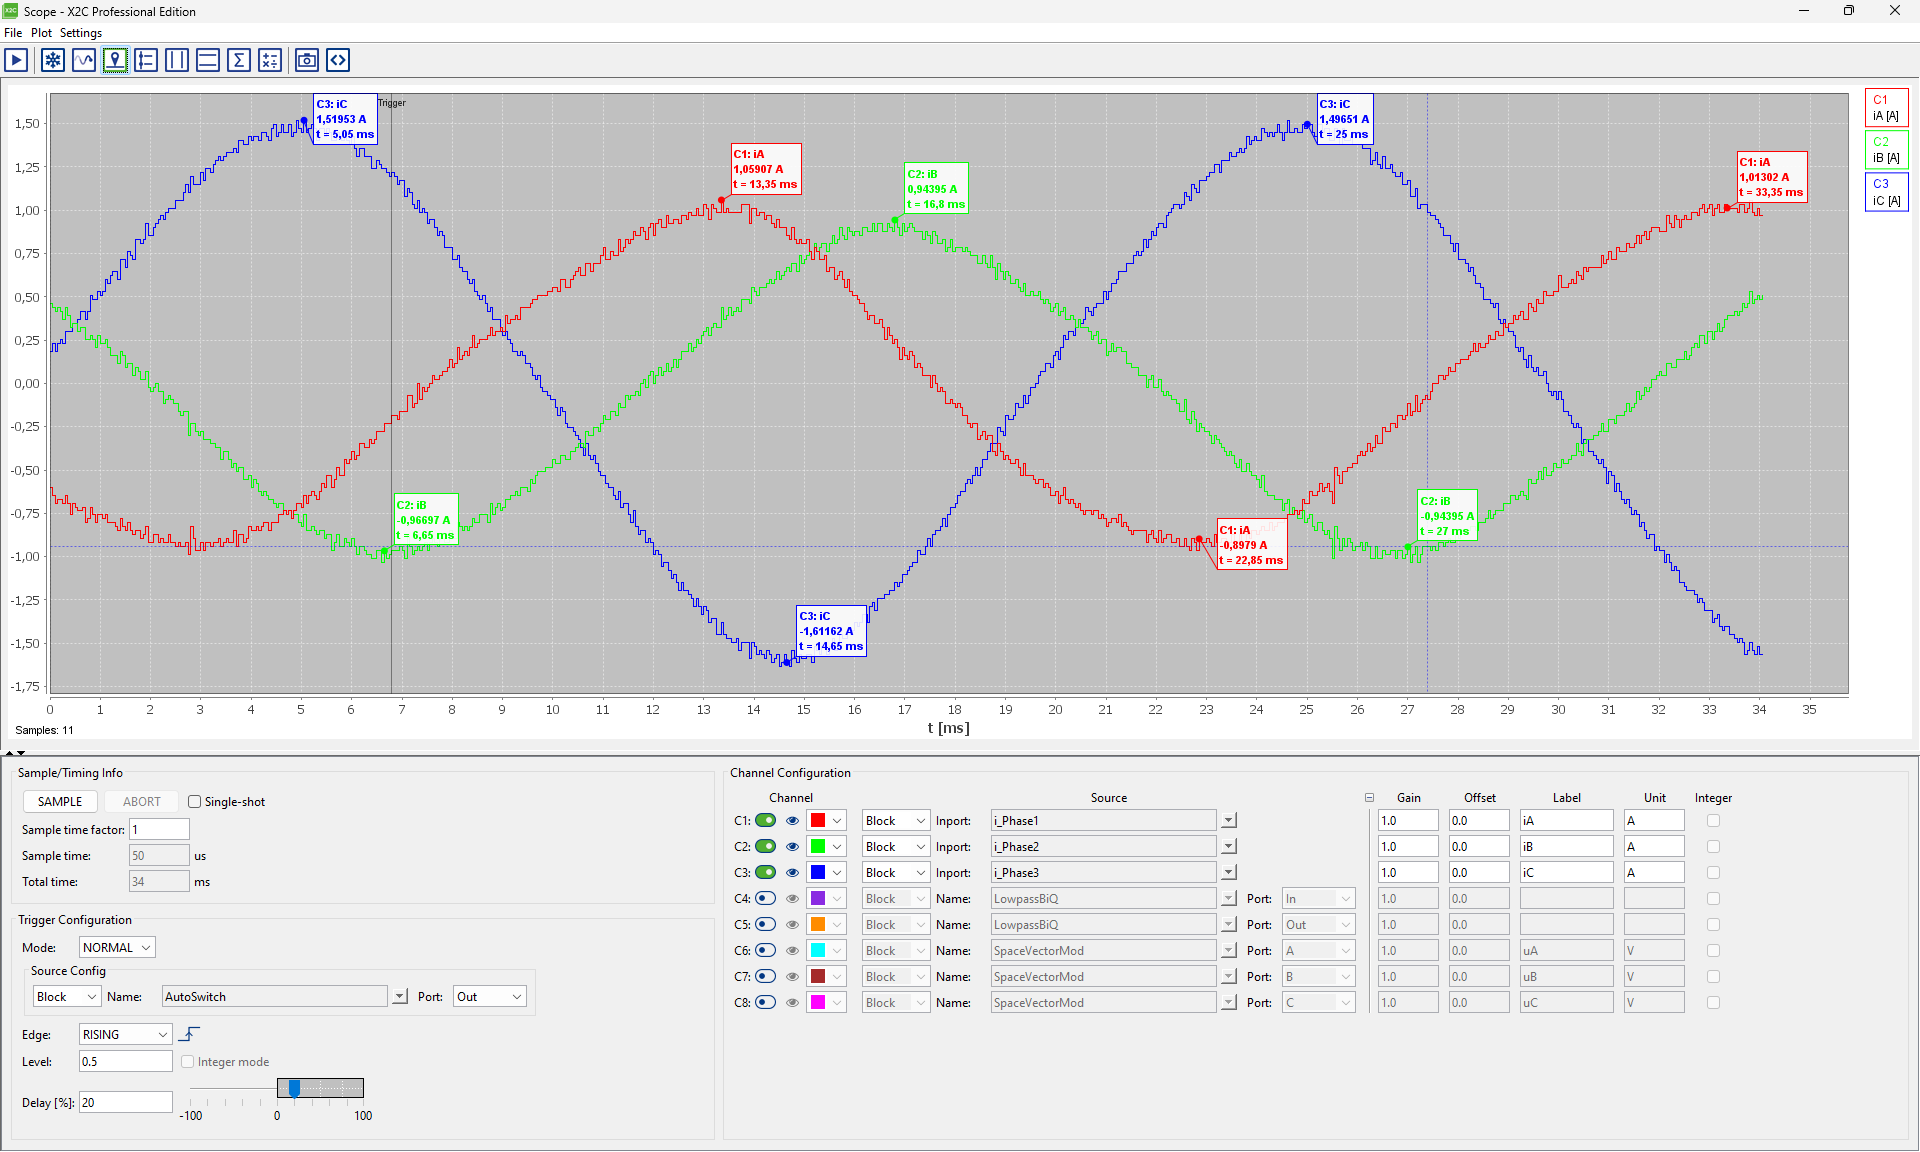Open trigger source Block type dropdown
The height and width of the screenshot is (1152, 1920).
click(66, 997)
